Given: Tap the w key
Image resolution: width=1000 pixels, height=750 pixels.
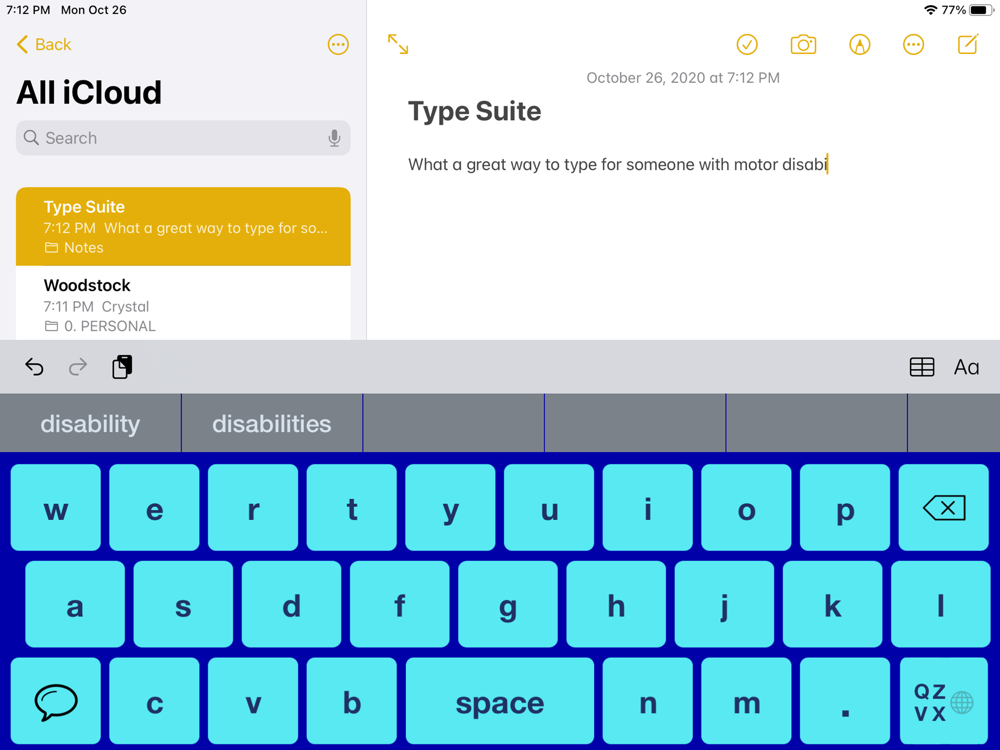Looking at the screenshot, I should tap(55, 508).
